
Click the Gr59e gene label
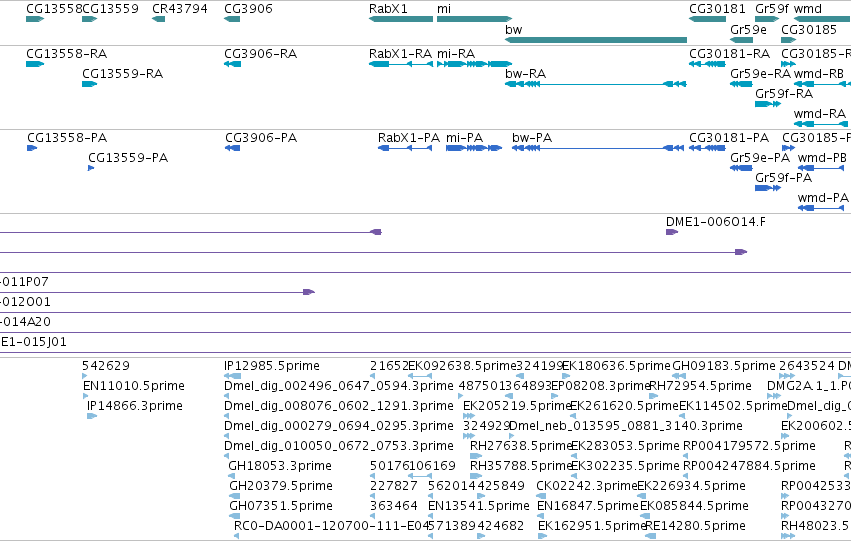748,29
